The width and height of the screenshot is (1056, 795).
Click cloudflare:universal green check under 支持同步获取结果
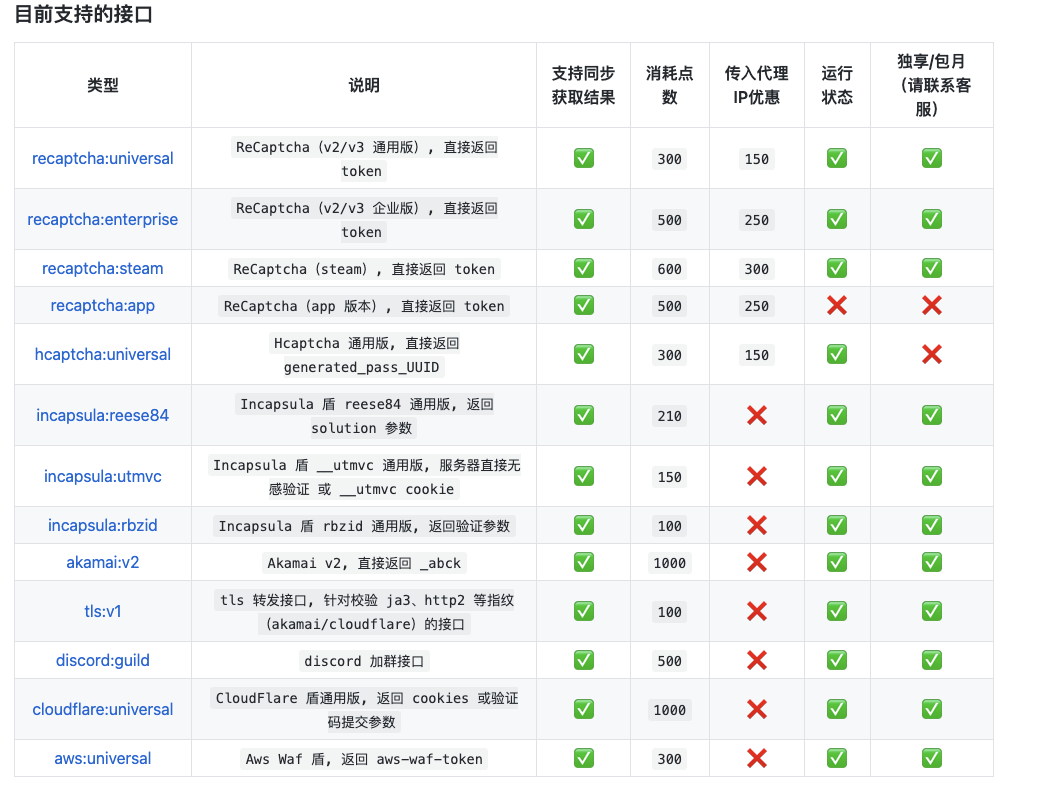(x=584, y=709)
